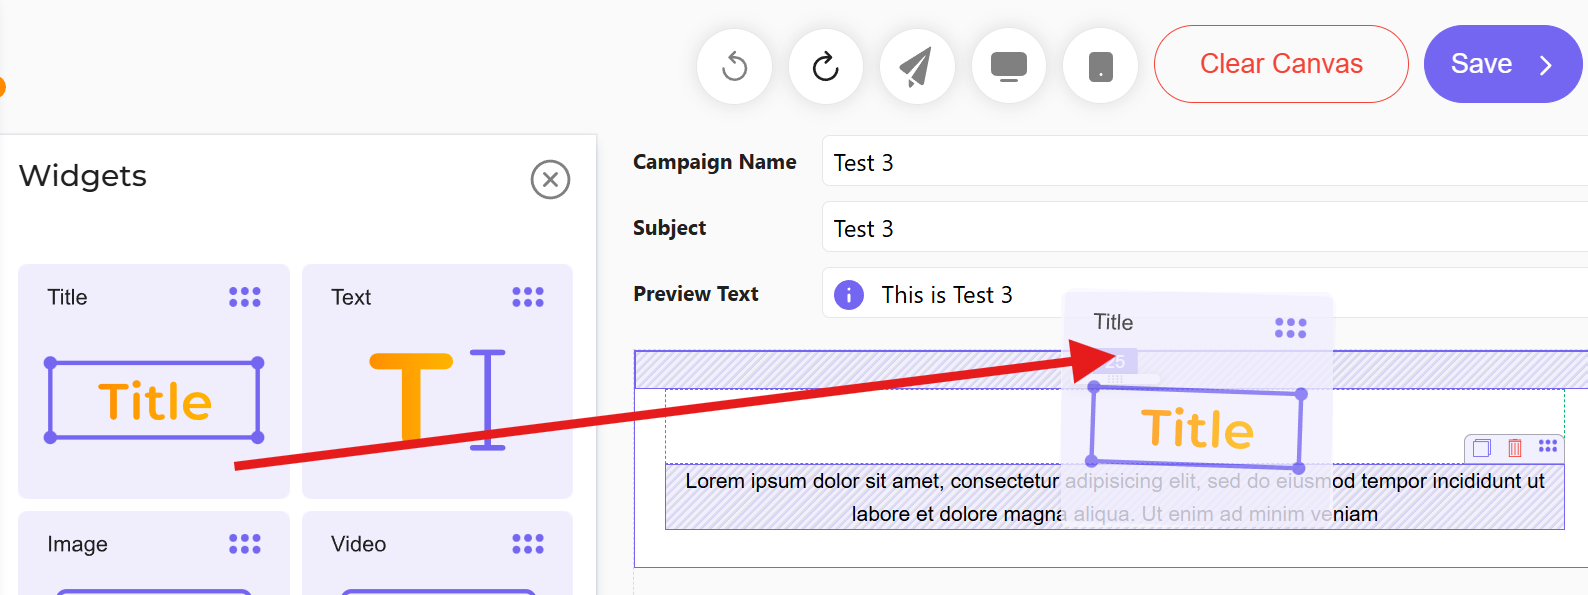Edit the Preview Text field

point(1205,293)
